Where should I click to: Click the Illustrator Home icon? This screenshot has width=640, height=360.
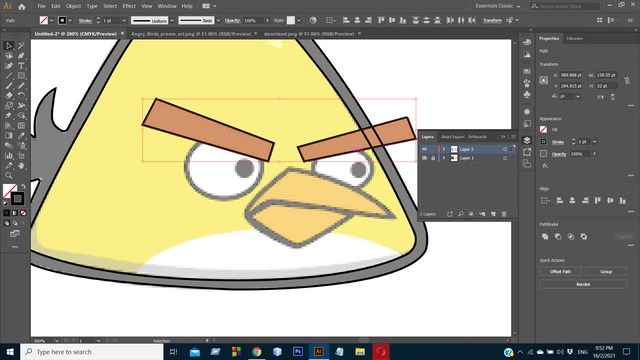[21, 6]
